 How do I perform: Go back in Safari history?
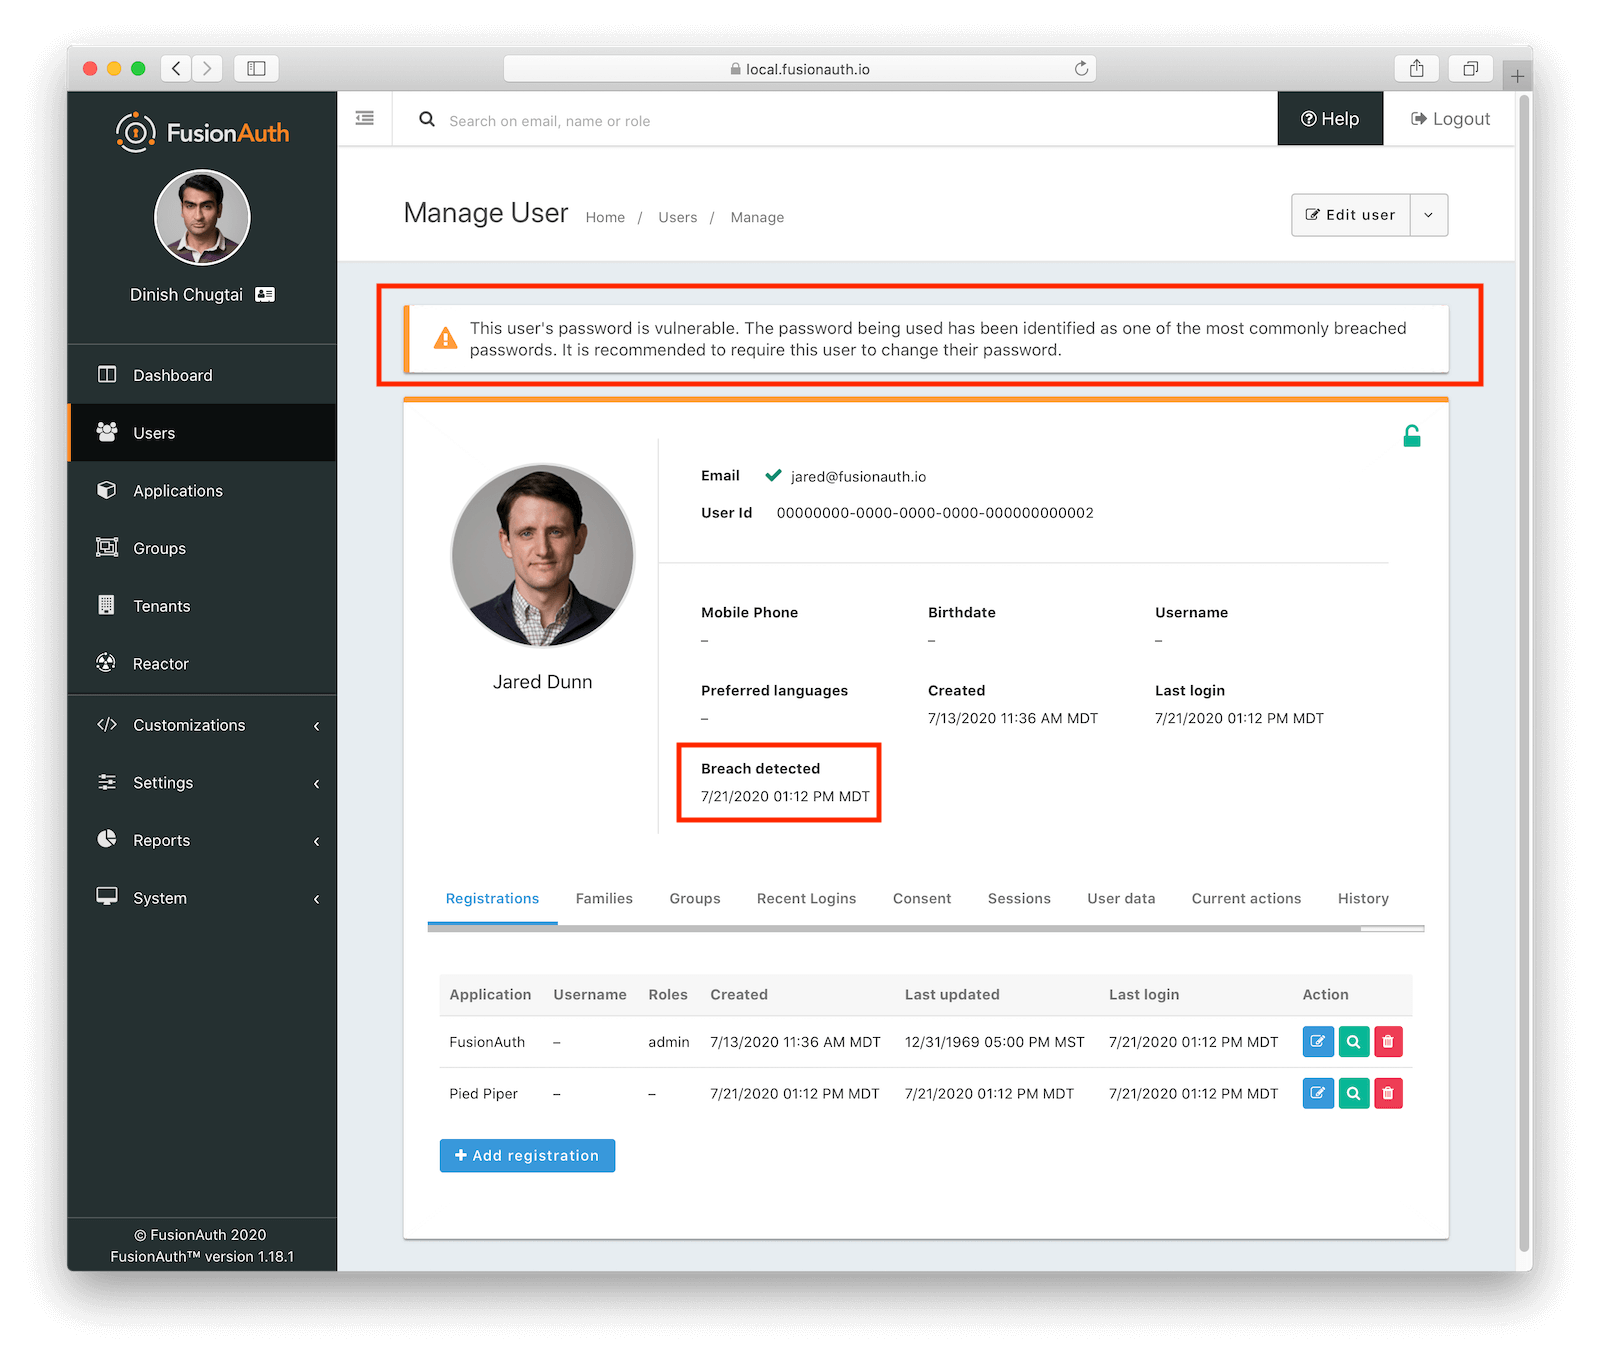pos(176,68)
